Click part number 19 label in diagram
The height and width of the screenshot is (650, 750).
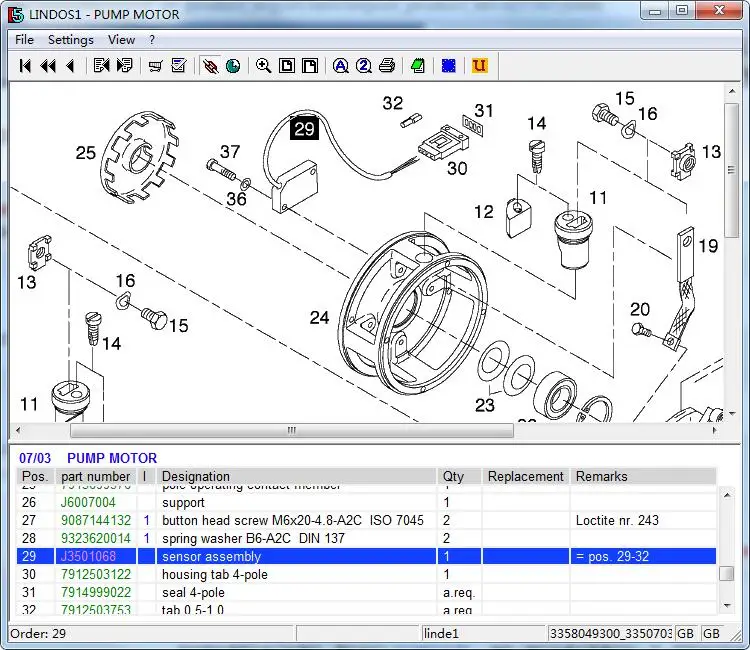pyautogui.click(x=708, y=246)
